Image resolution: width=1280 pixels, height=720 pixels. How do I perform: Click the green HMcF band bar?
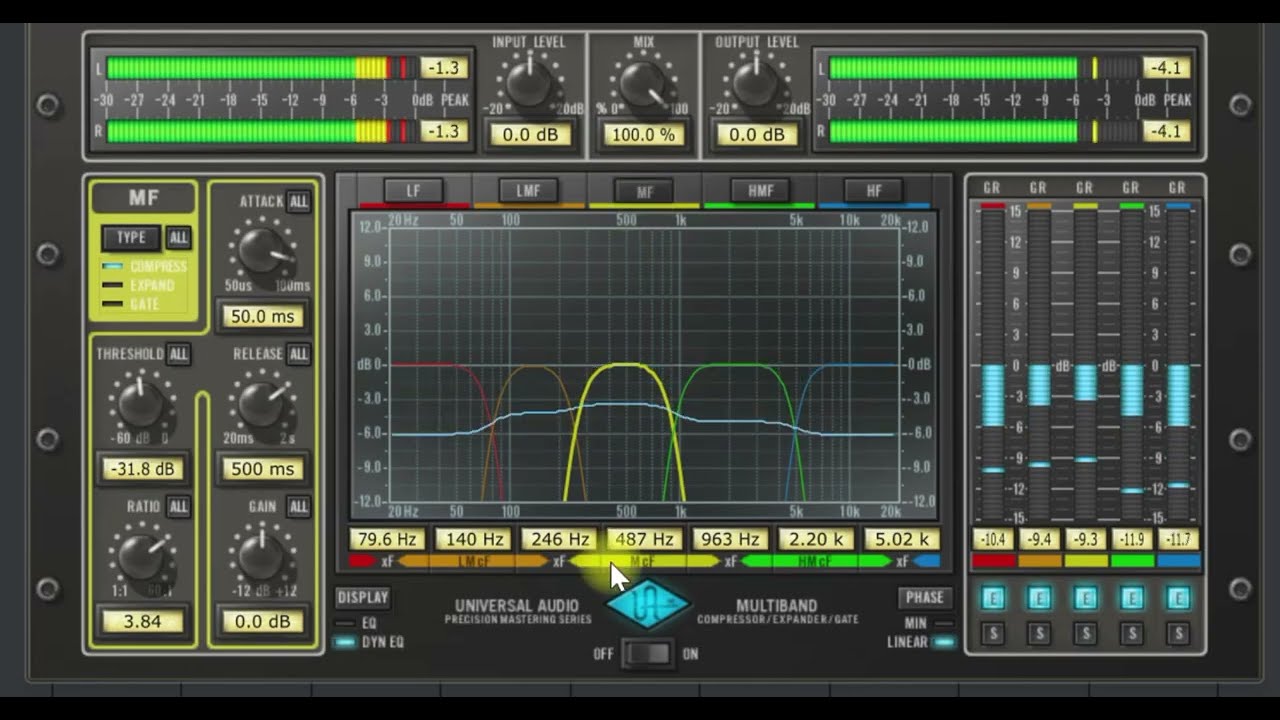[x=816, y=562]
